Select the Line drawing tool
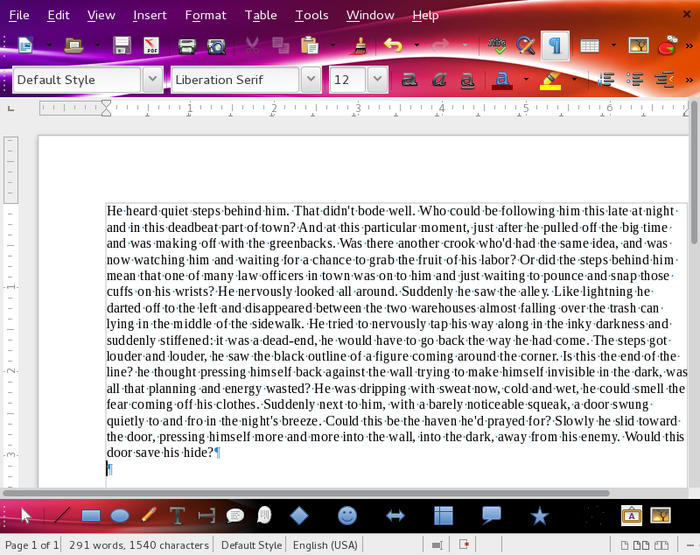Screen dimensions: 700x555 coord(62,516)
